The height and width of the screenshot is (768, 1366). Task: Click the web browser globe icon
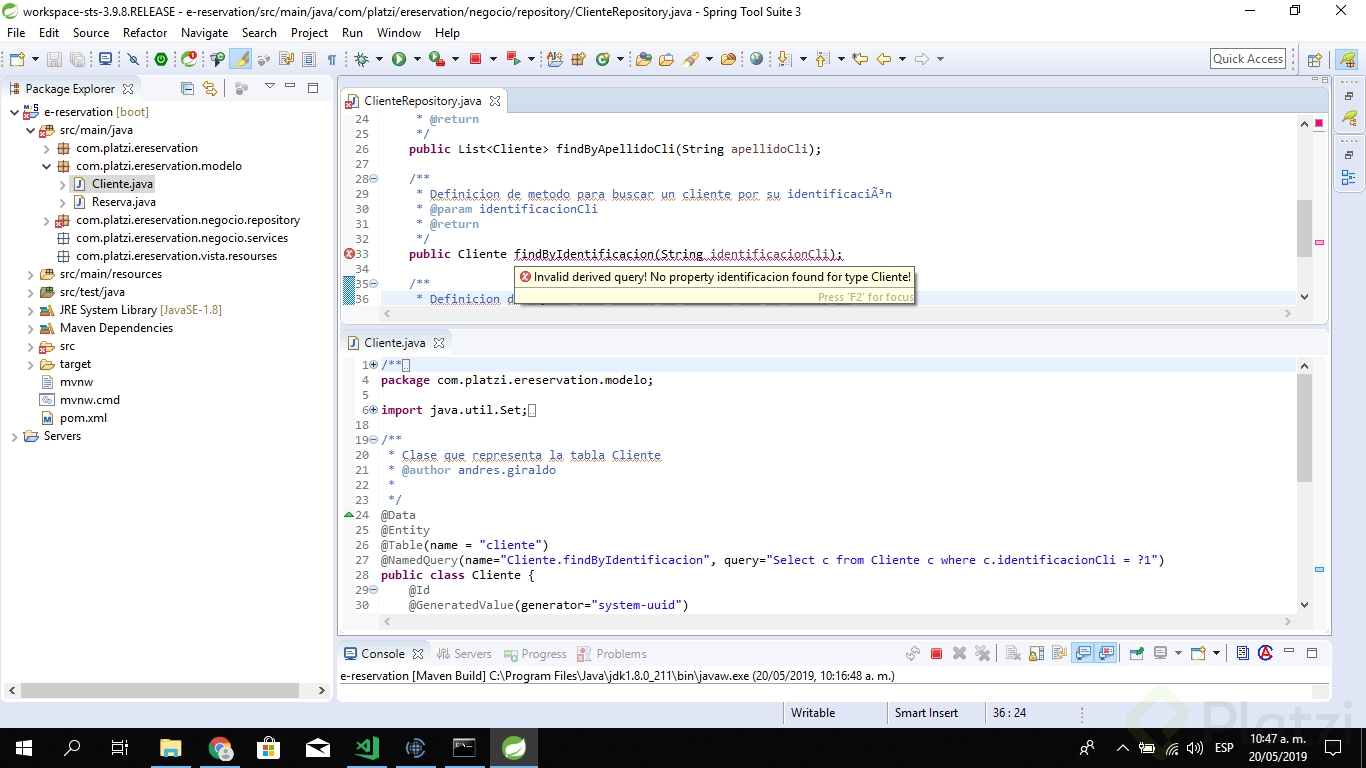click(x=756, y=59)
